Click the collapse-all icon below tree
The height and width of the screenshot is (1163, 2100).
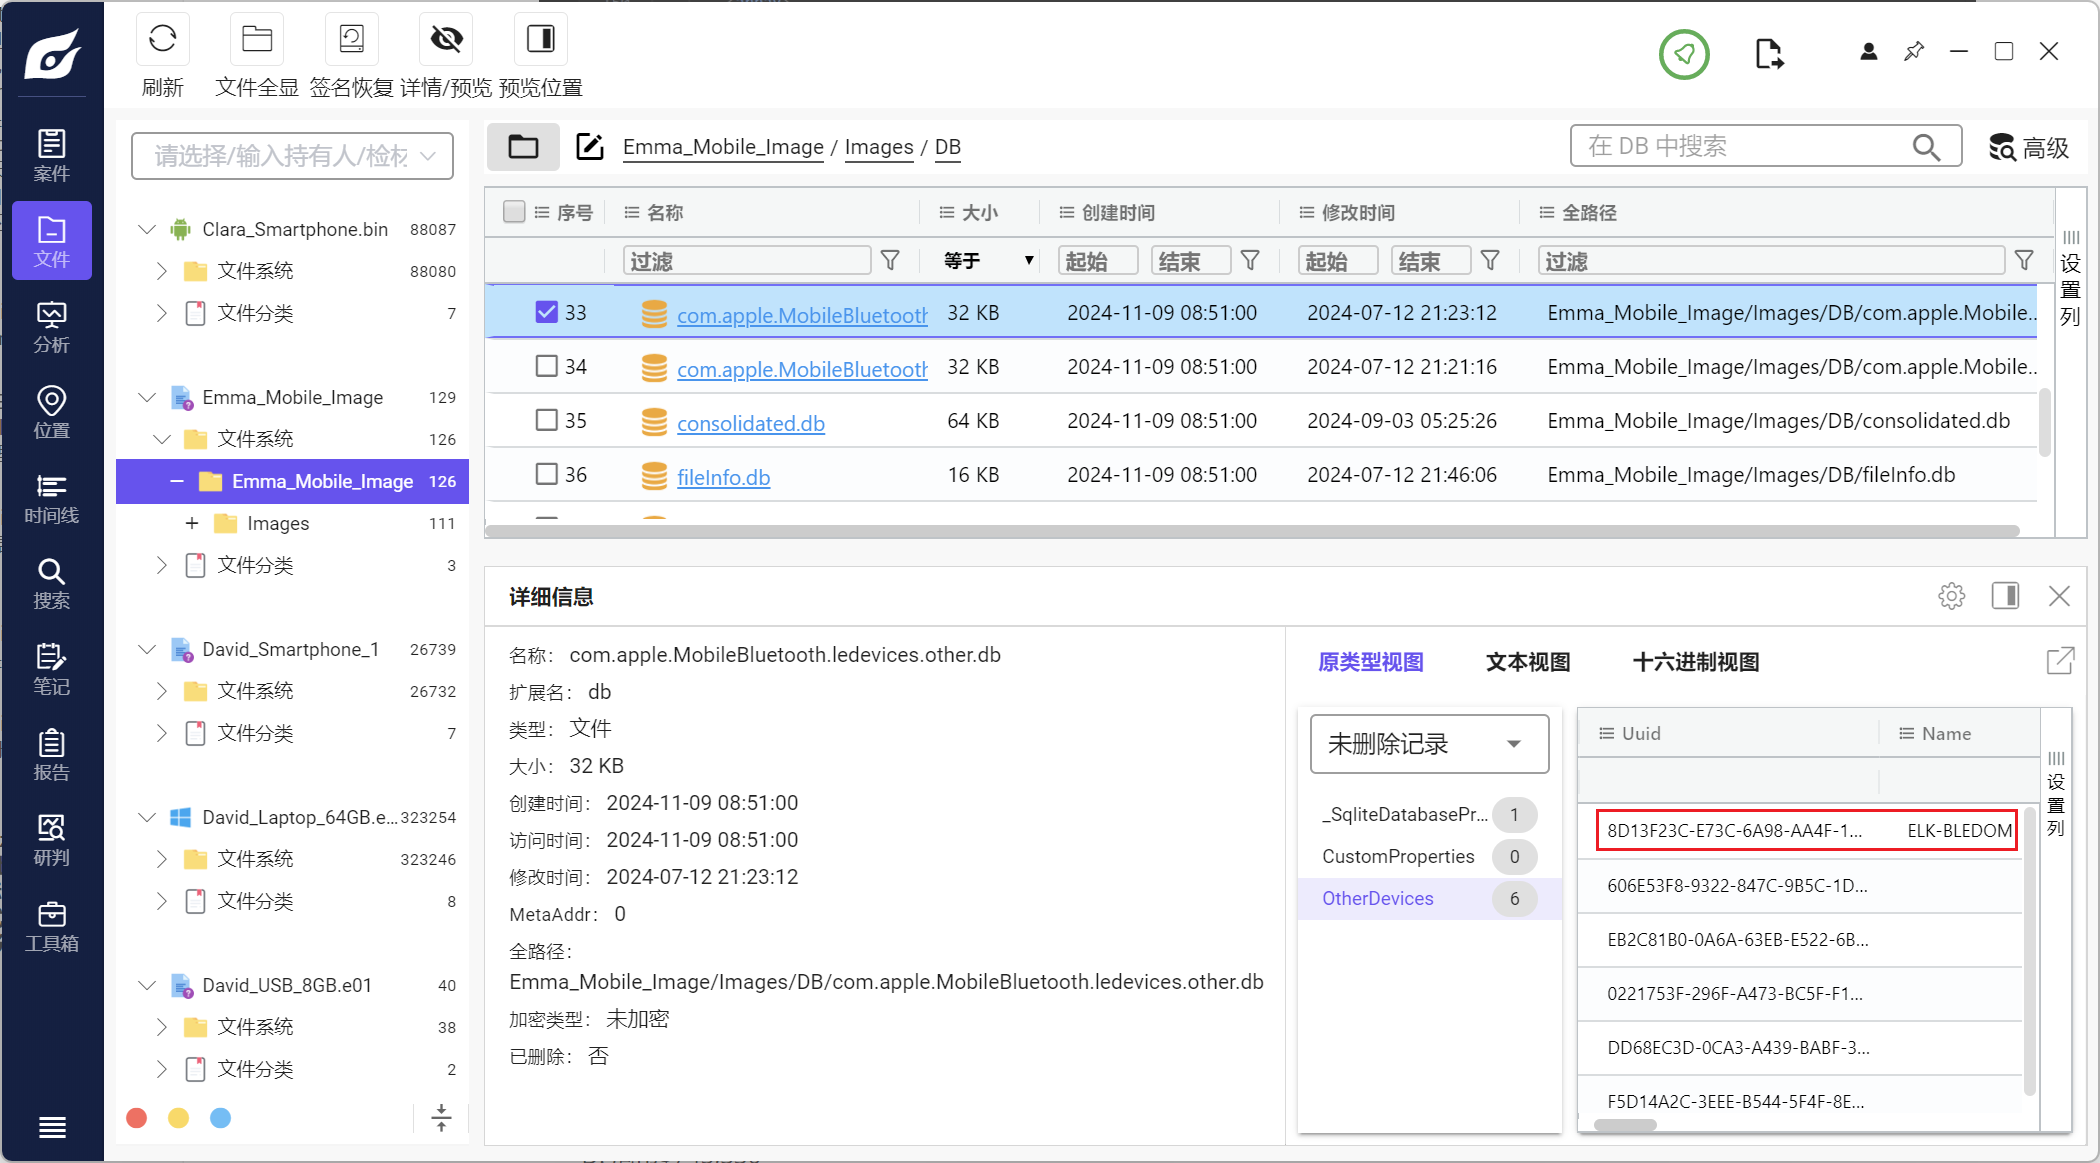[x=441, y=1118]
